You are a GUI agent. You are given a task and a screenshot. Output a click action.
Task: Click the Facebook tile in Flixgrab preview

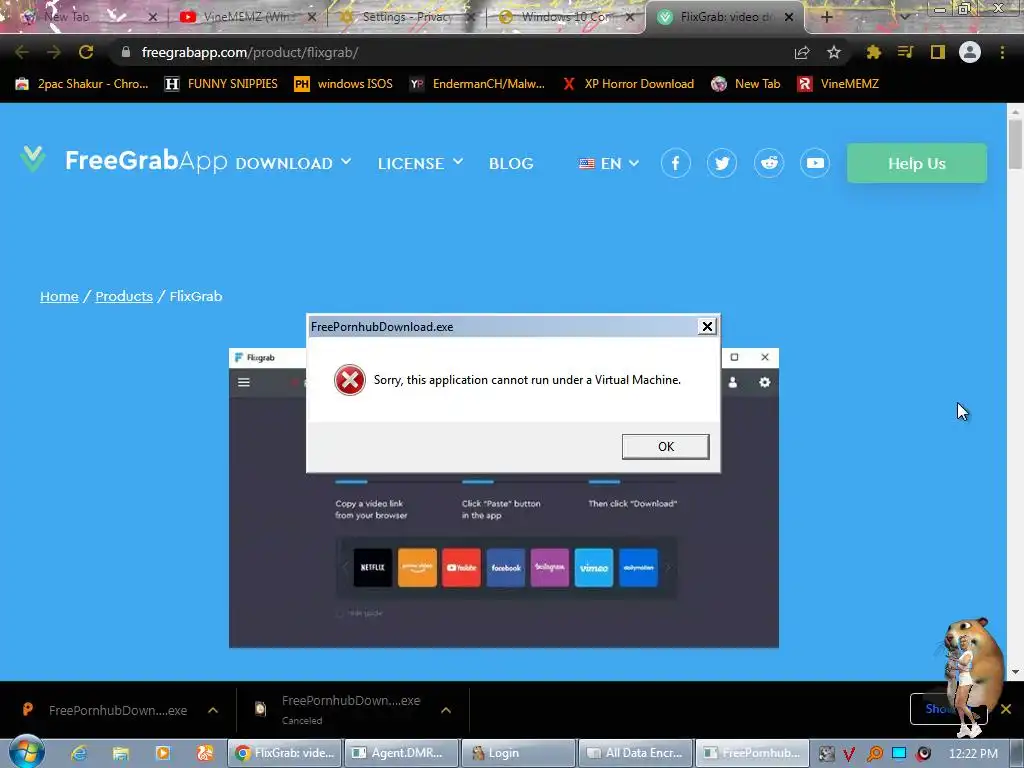pyautogui.click(x=505, y=568)
